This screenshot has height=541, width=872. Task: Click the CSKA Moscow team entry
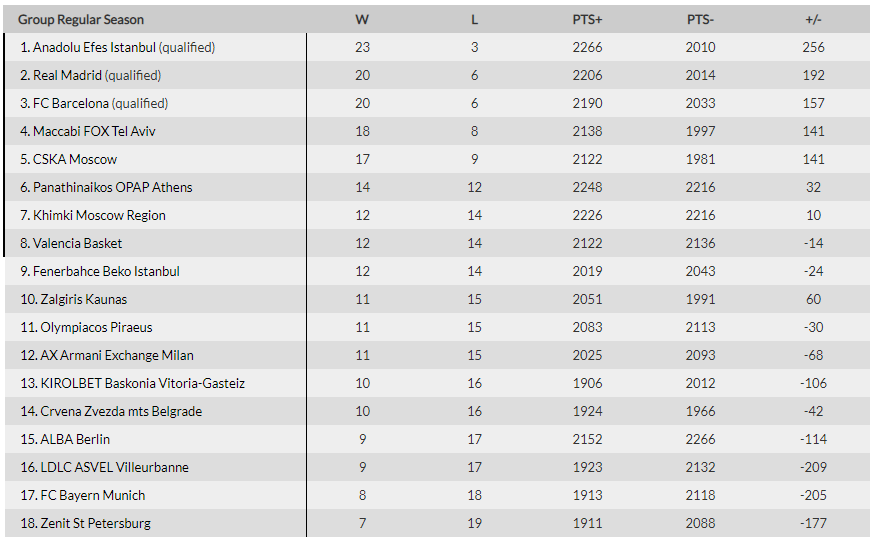coord(75,159)
